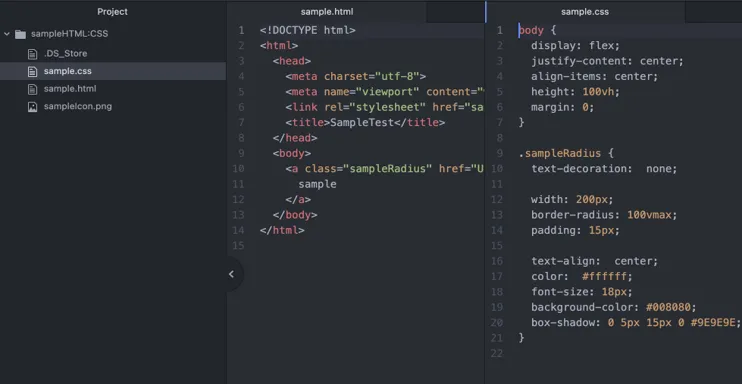Click the sample.html file icon in tree
Image resolution: width=742 pixels, height=384 pixels.
pyautogui.click(x=32, y=89)
